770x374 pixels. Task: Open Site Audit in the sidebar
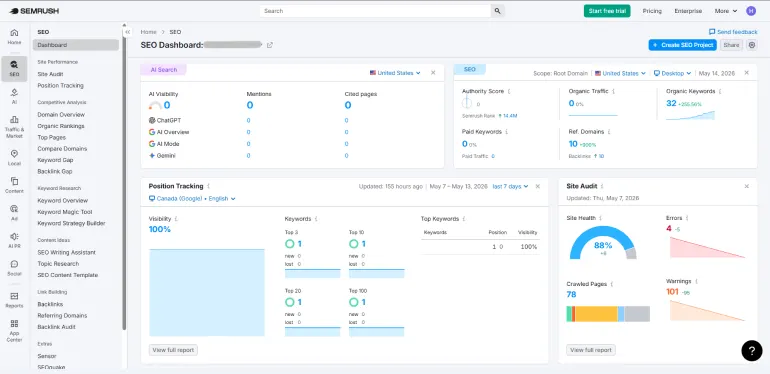[x=50, y=74]
